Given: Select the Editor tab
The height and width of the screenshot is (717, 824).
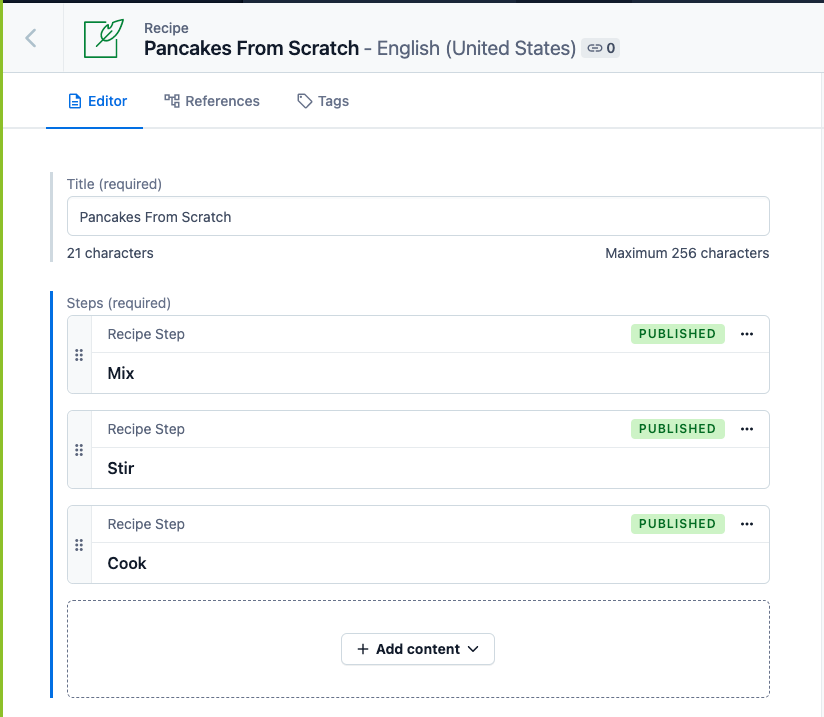Looking at the screenshot, I should (98, 101).
